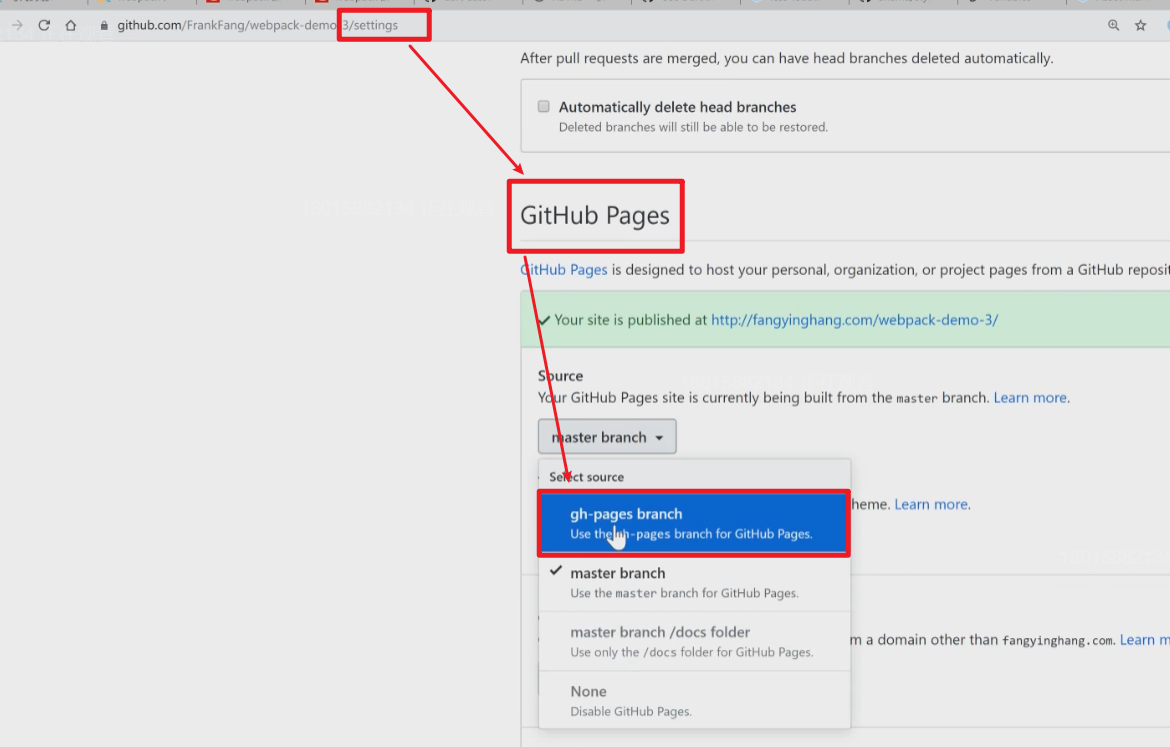Image resolution: width=1170 pixels, height=747 pixels.
Task: Go to the browser home page icon
Action: pos(71,25)
